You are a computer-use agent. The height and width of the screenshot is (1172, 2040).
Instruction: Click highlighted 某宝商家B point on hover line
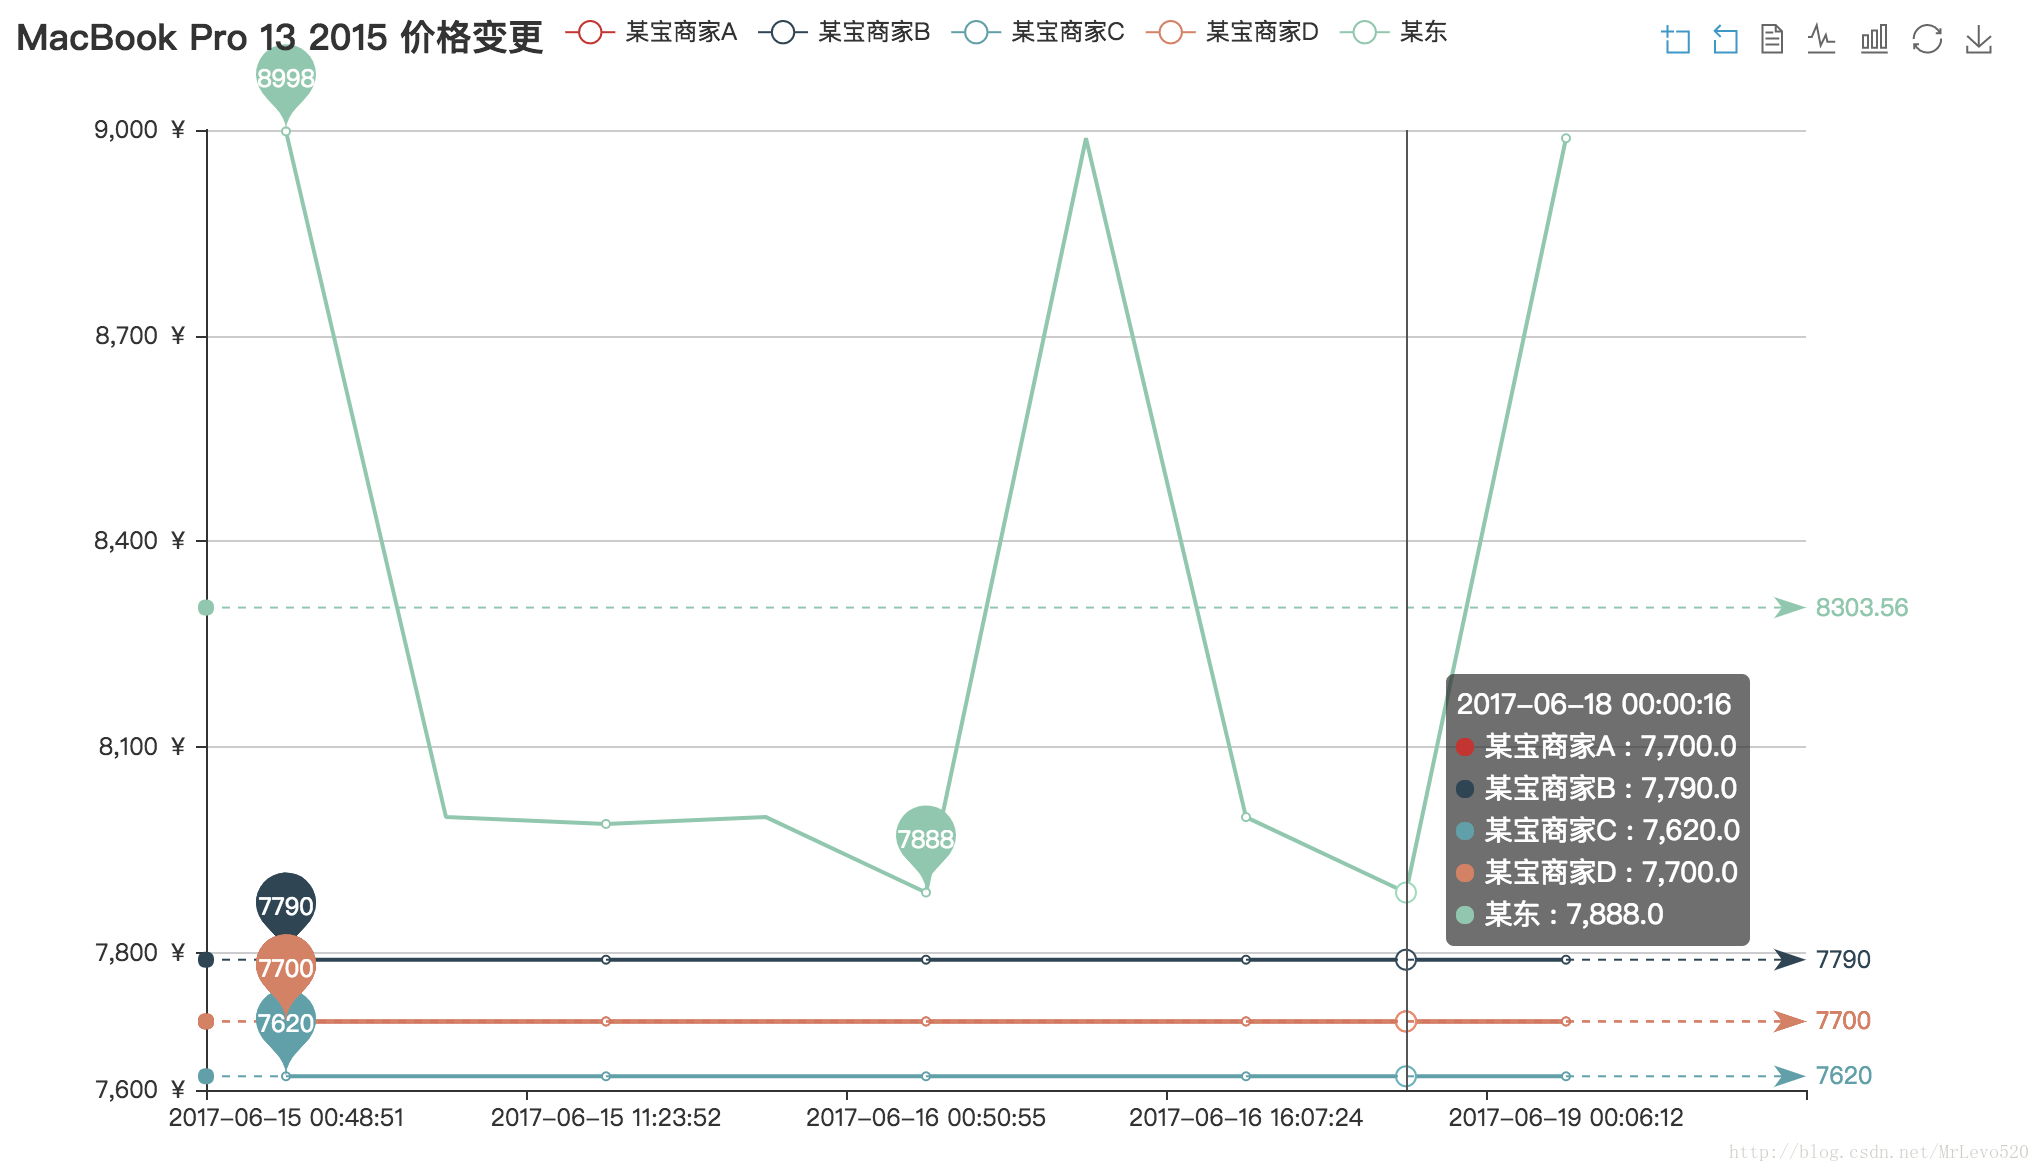pyautogui.click(x=1406, y=960)
